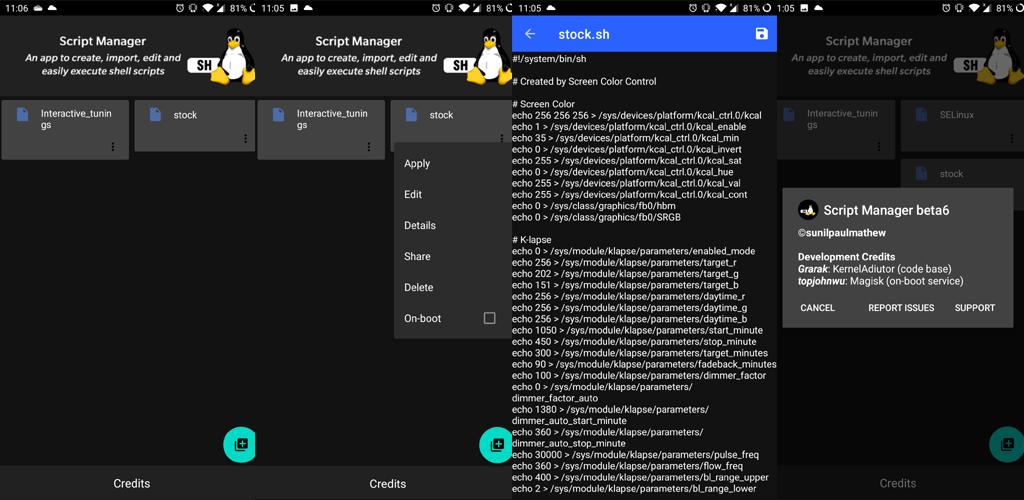The image size is (1024, 500).
Task: Click the stock.sh title in the editor toolbar
Action: [584, 34]
